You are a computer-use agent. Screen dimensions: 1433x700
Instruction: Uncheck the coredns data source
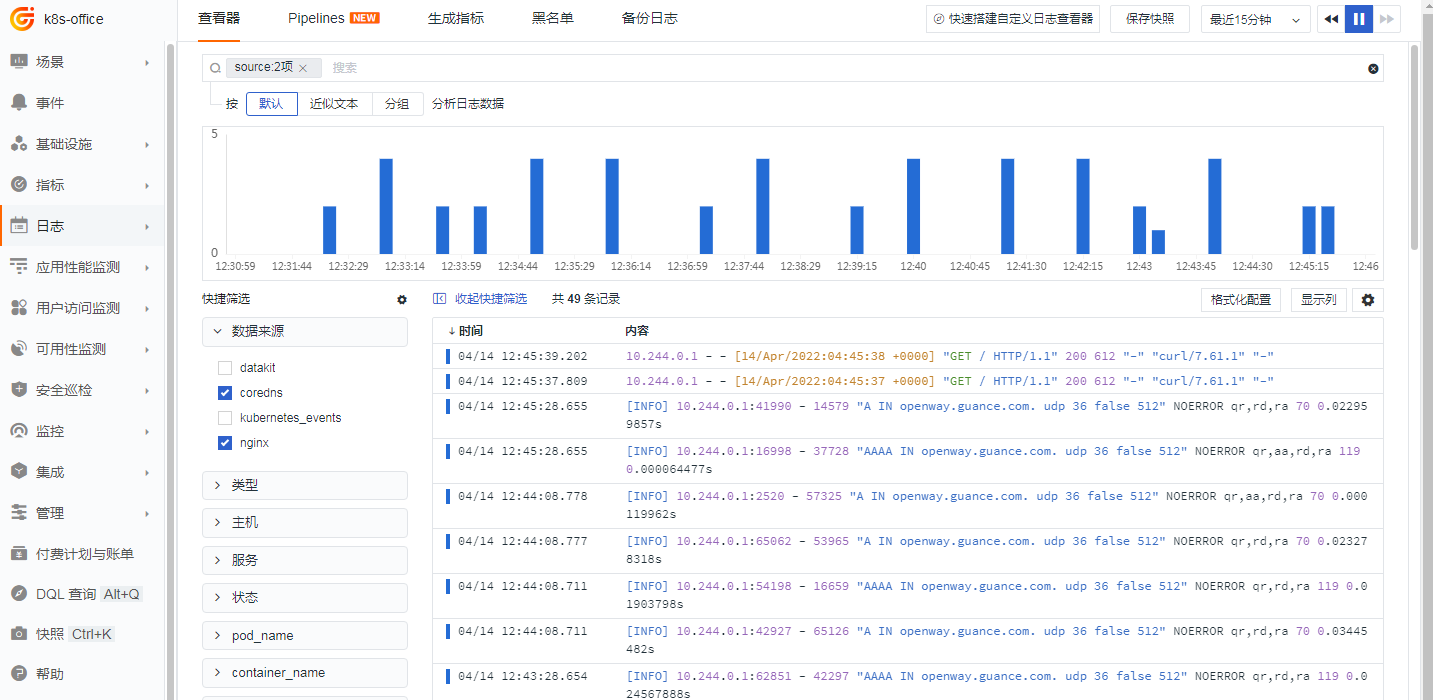(225, 392)
